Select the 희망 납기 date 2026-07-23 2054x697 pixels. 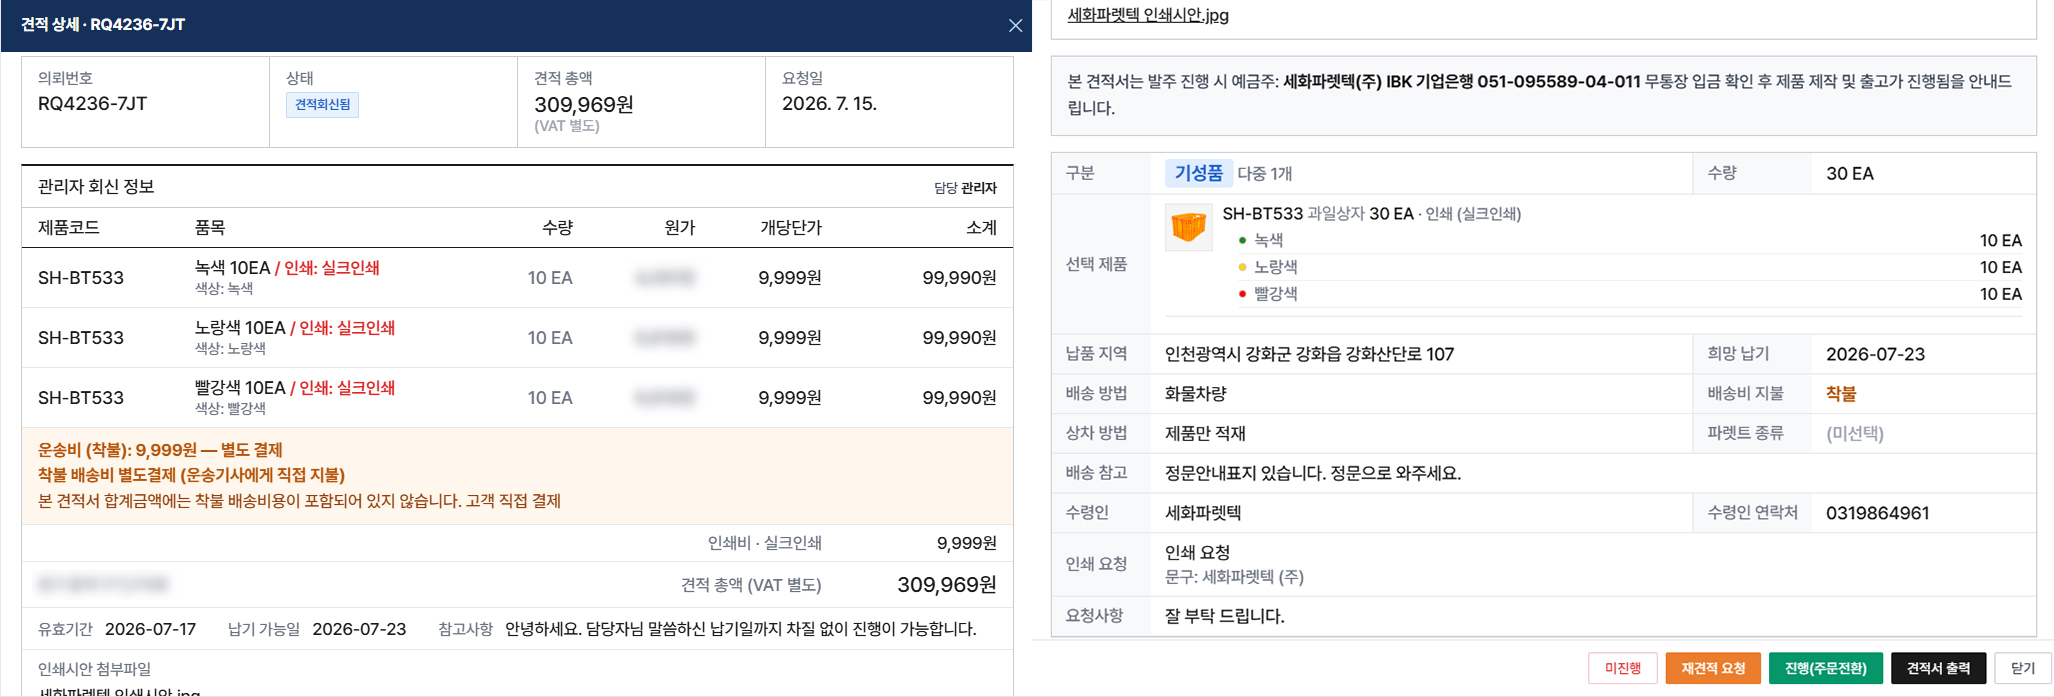[x=1875, y=354]
